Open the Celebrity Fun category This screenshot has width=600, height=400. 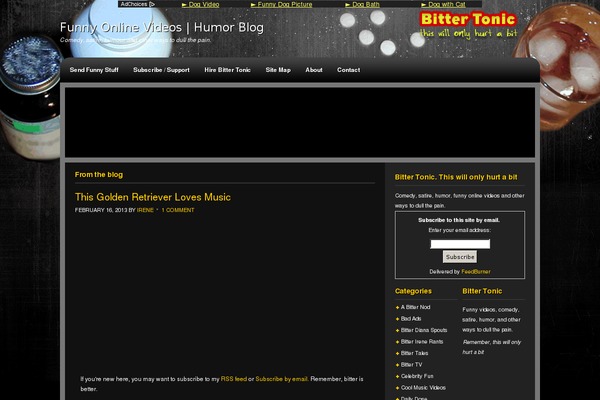(417, 376)
